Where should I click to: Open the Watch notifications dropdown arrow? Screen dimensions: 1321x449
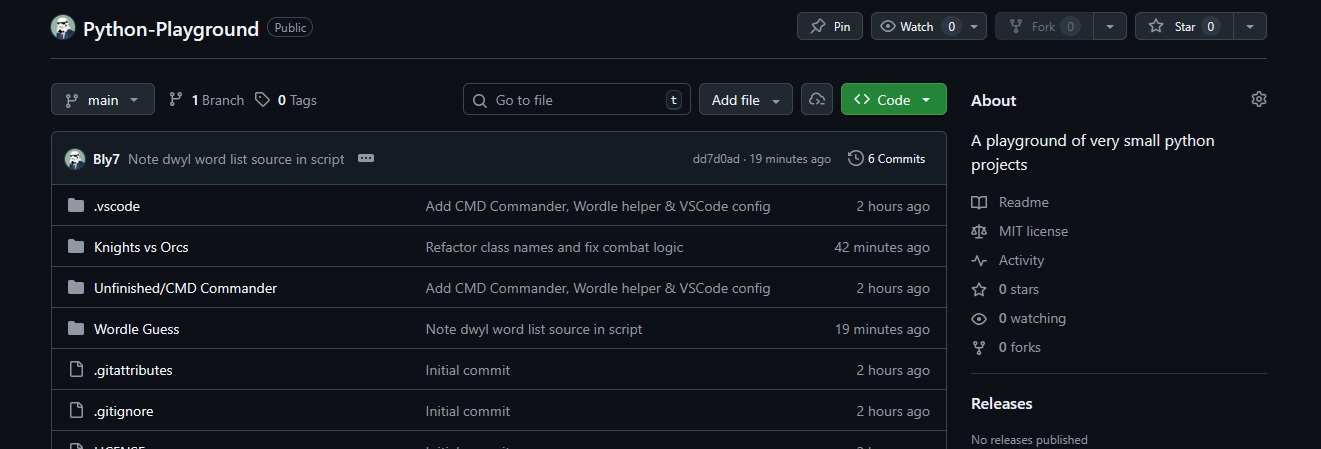pos(976,26)
